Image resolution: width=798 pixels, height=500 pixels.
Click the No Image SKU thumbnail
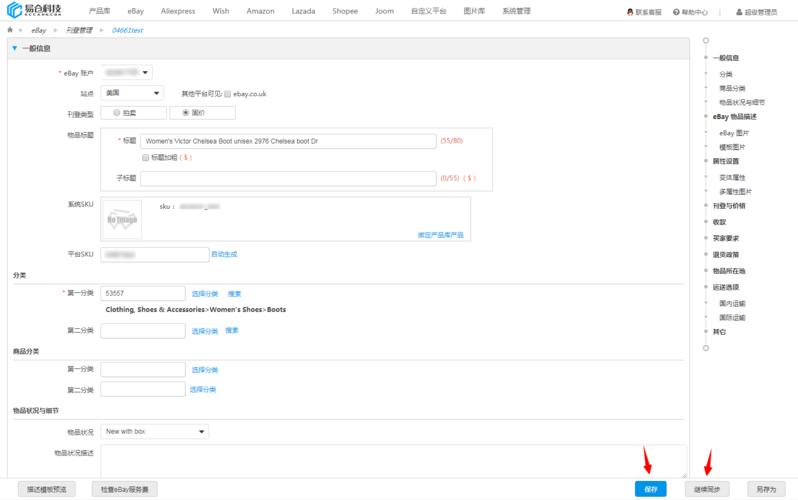[122, 219]
